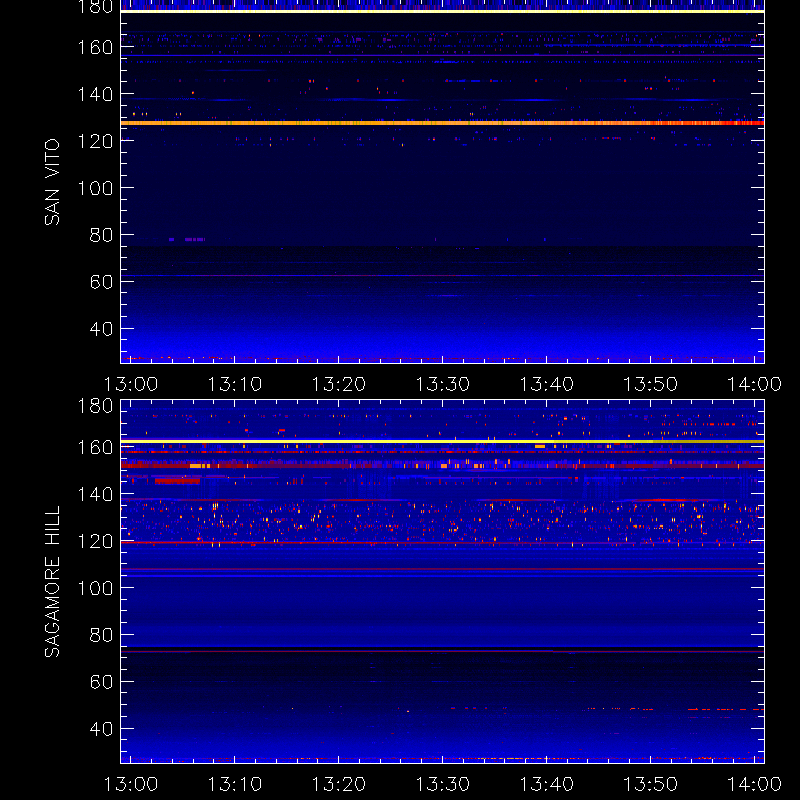Click the 13:20 time label under San Vito plot
The image size is (800, 800).
point(339,384)
